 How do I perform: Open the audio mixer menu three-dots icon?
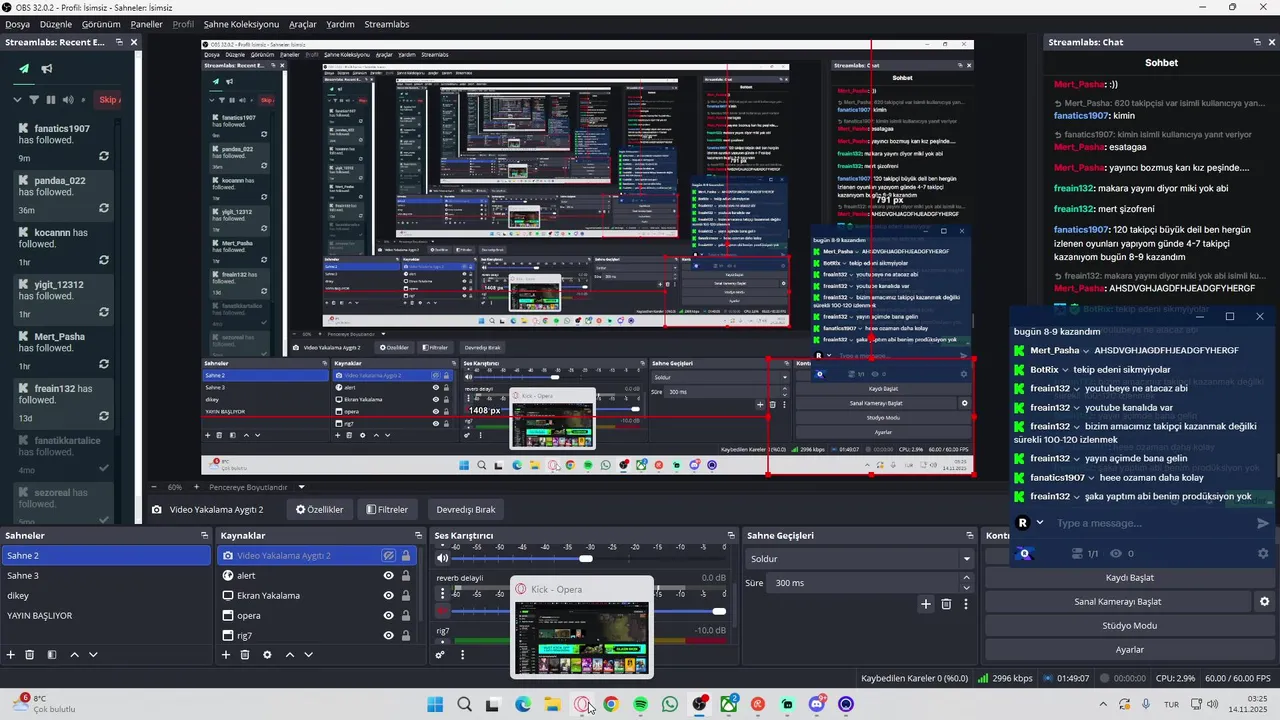tap(462, 655)
